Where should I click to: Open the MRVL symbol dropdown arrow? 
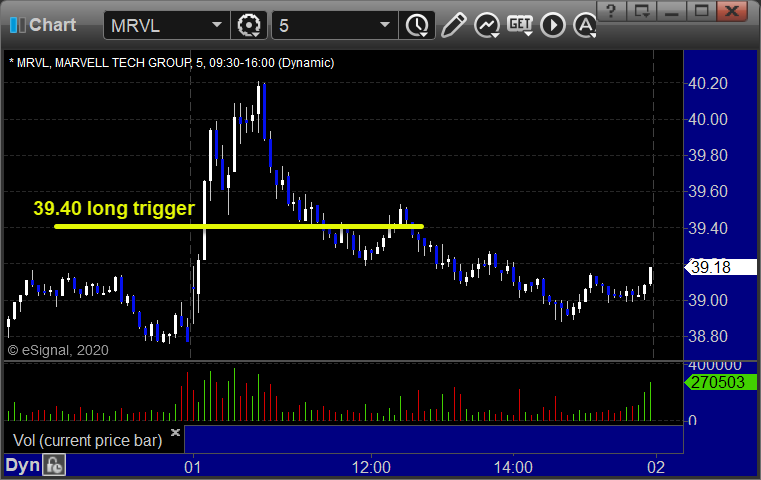click(x=216, y=25)
